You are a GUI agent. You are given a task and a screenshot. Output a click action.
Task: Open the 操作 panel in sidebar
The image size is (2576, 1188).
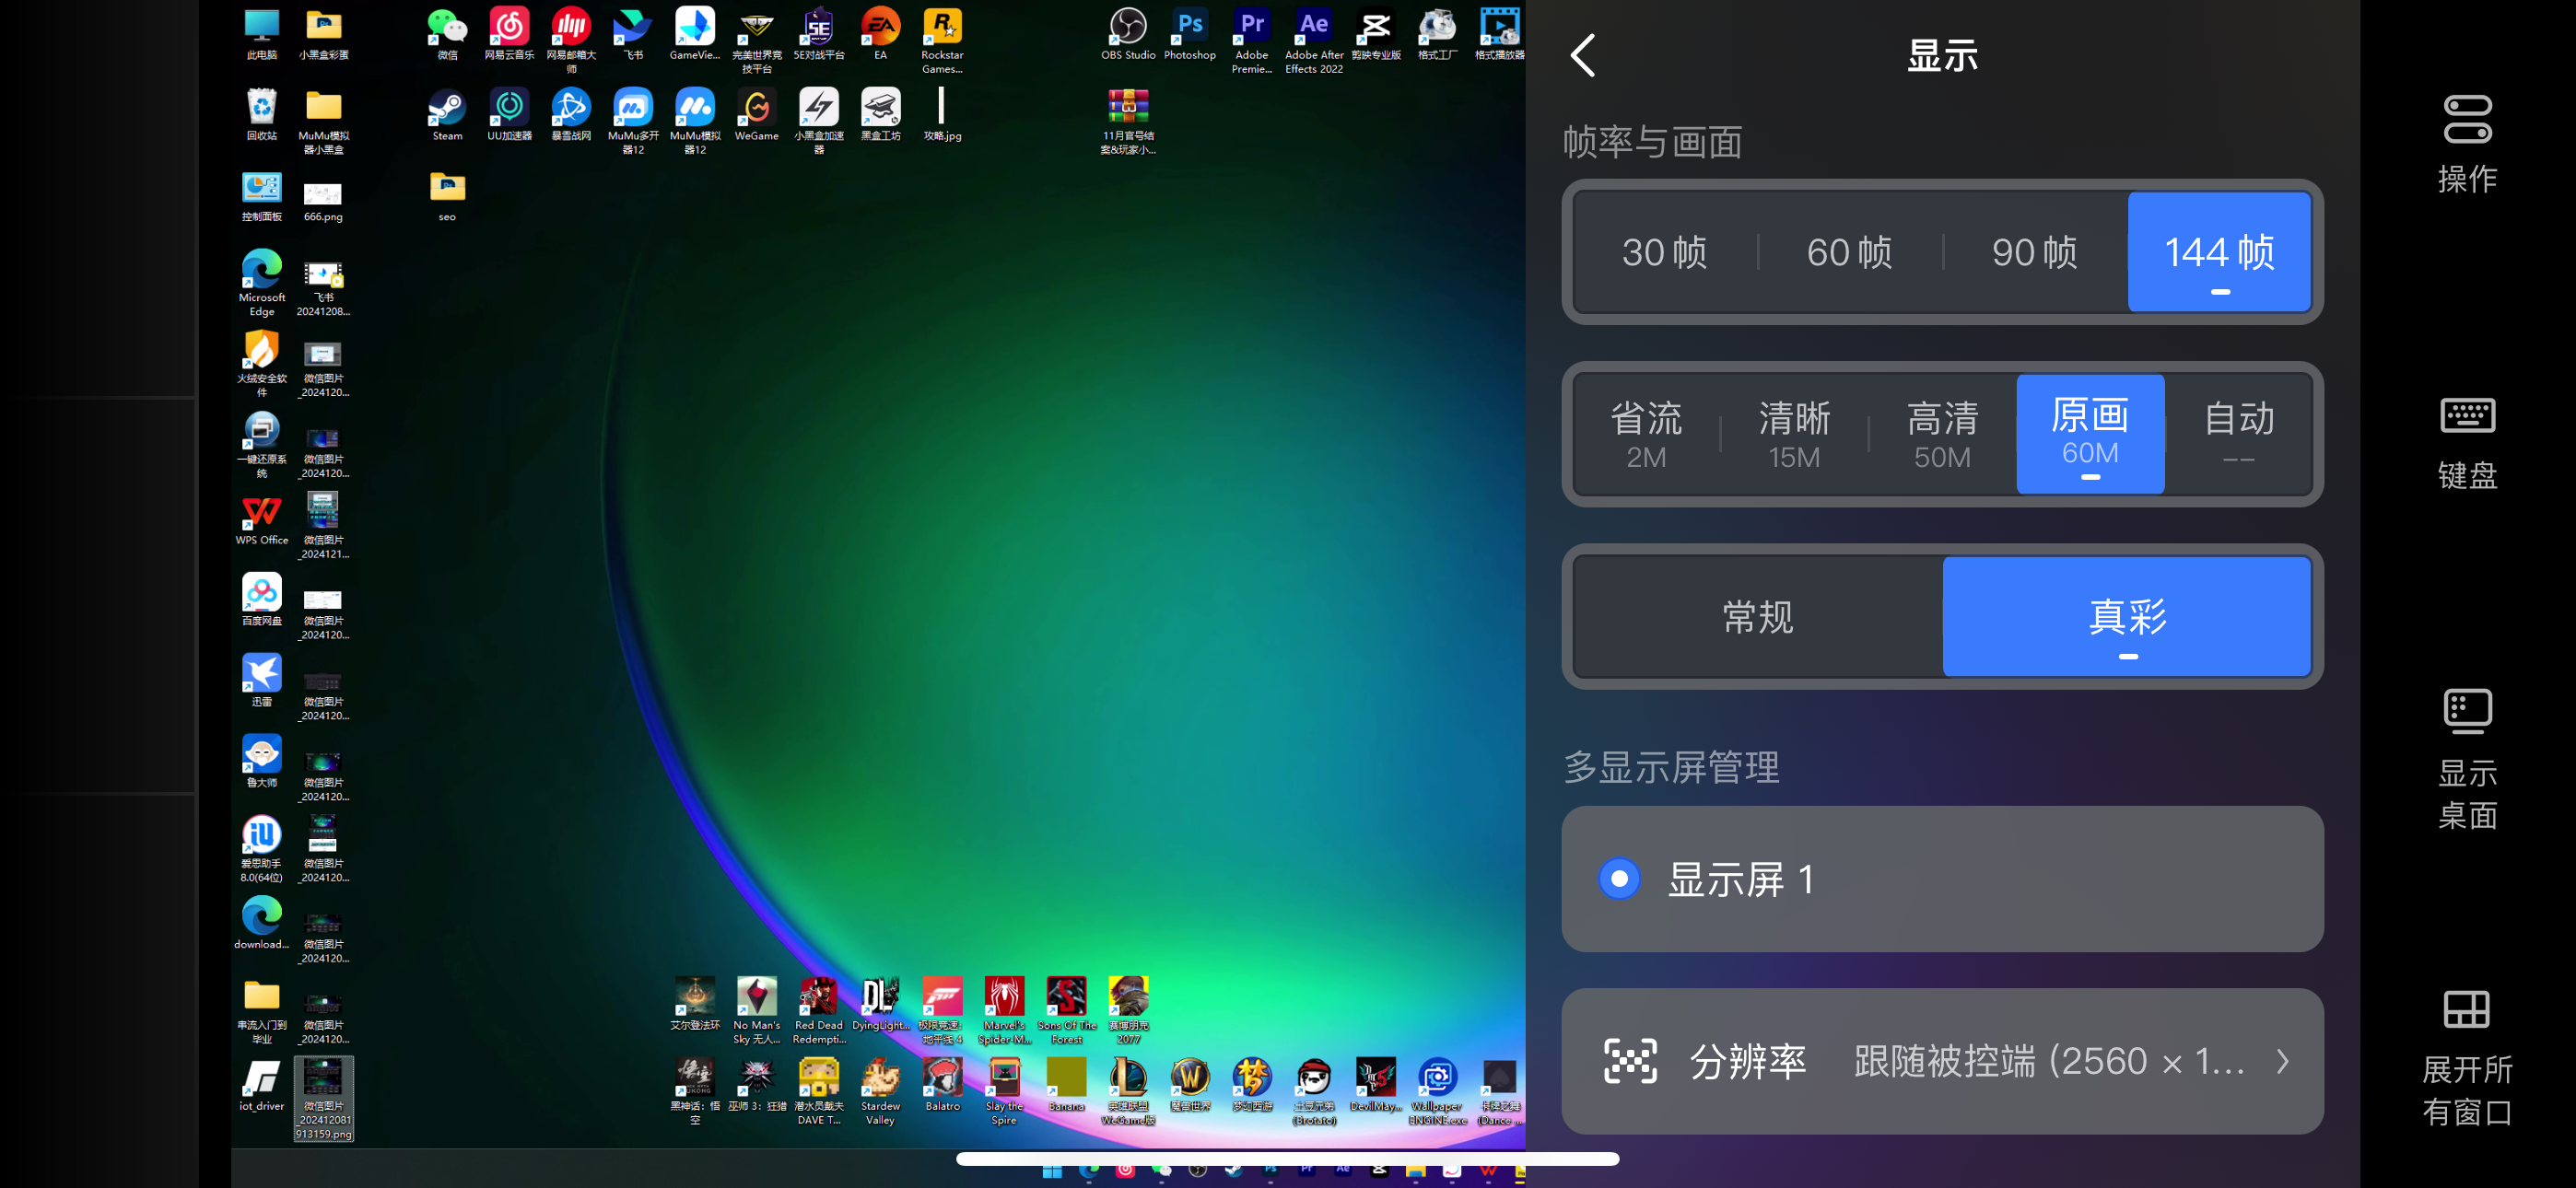point(2467,143)
